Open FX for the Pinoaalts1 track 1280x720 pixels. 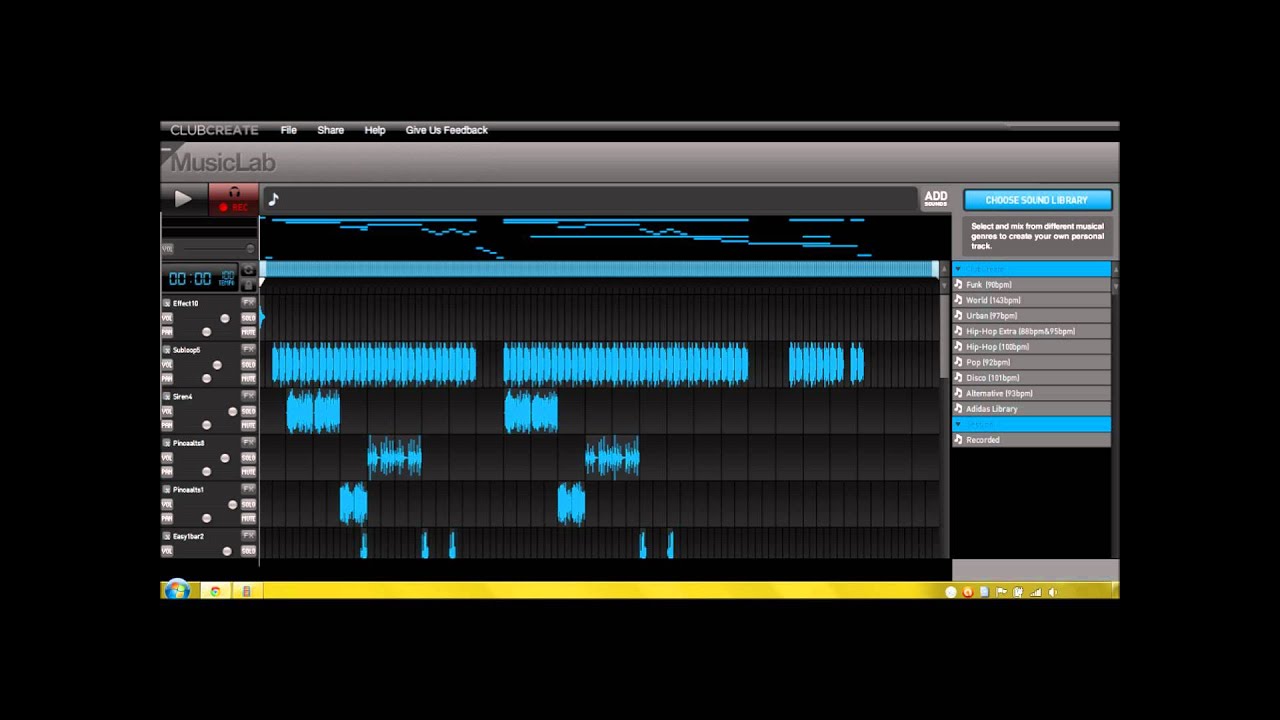249,490
